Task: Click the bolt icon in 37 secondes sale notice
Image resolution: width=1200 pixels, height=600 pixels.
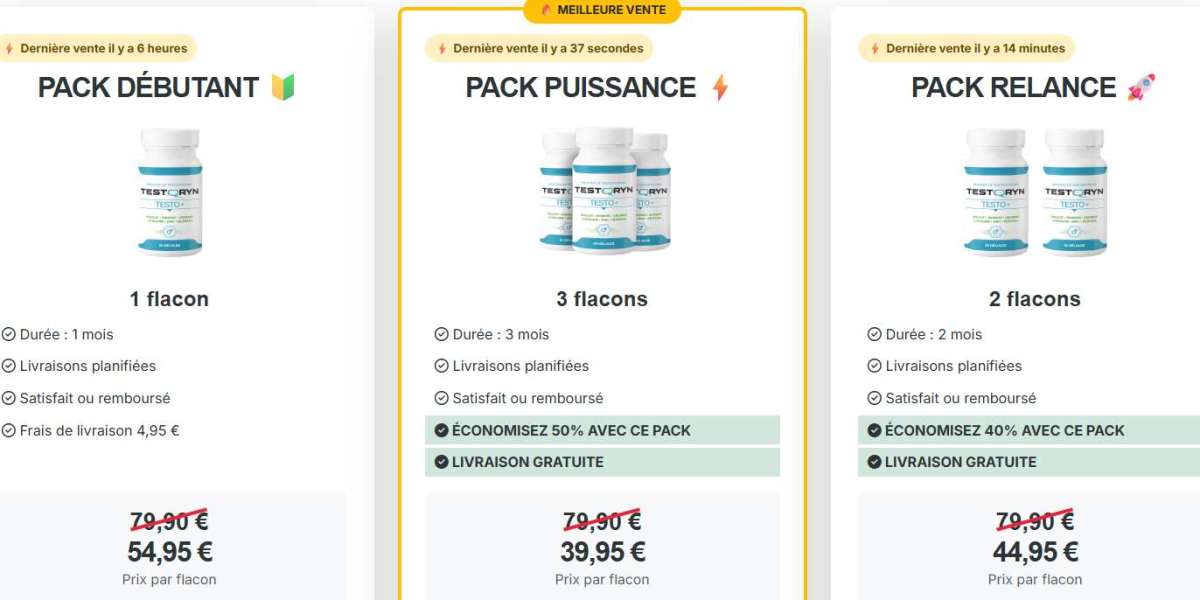Action: 441,48
